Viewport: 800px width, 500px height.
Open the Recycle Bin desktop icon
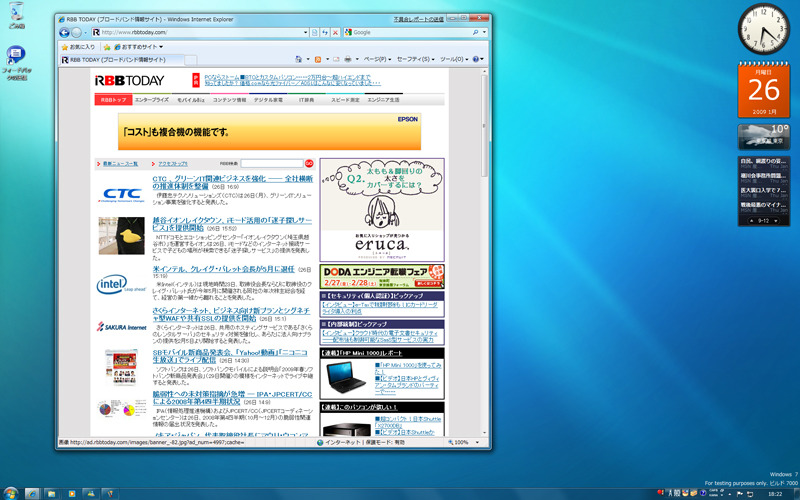pyautogui.click(x=16, y=15)
